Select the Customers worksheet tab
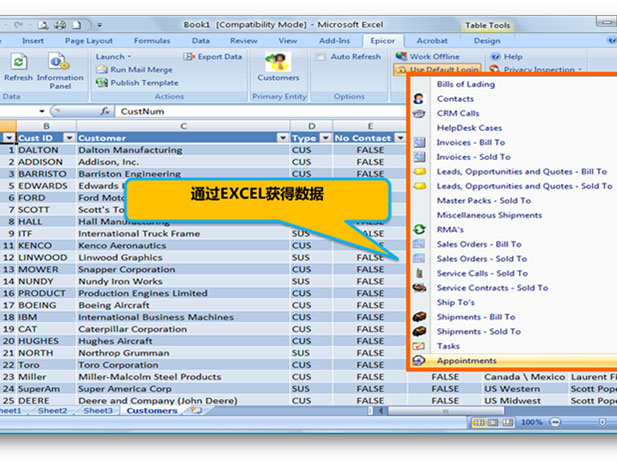The height and width of the screenshot is (464, 617). [x=152, y=410]
